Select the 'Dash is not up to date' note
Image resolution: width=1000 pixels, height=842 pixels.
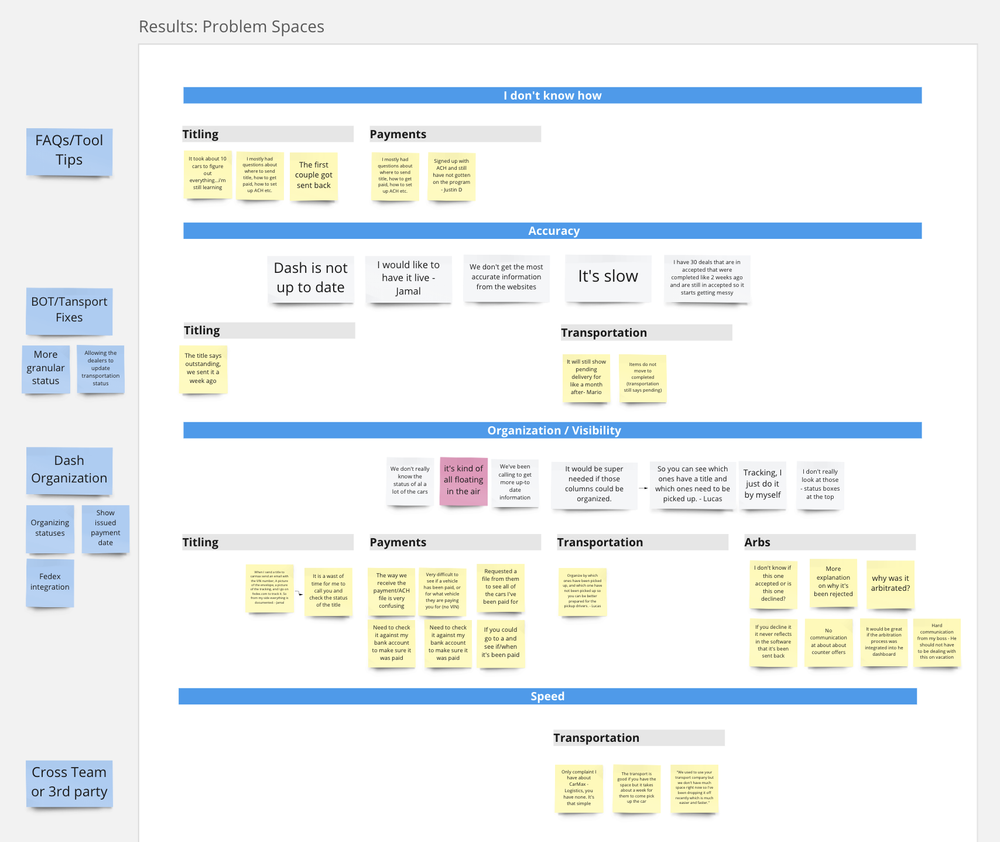click(x=311, y=279)
